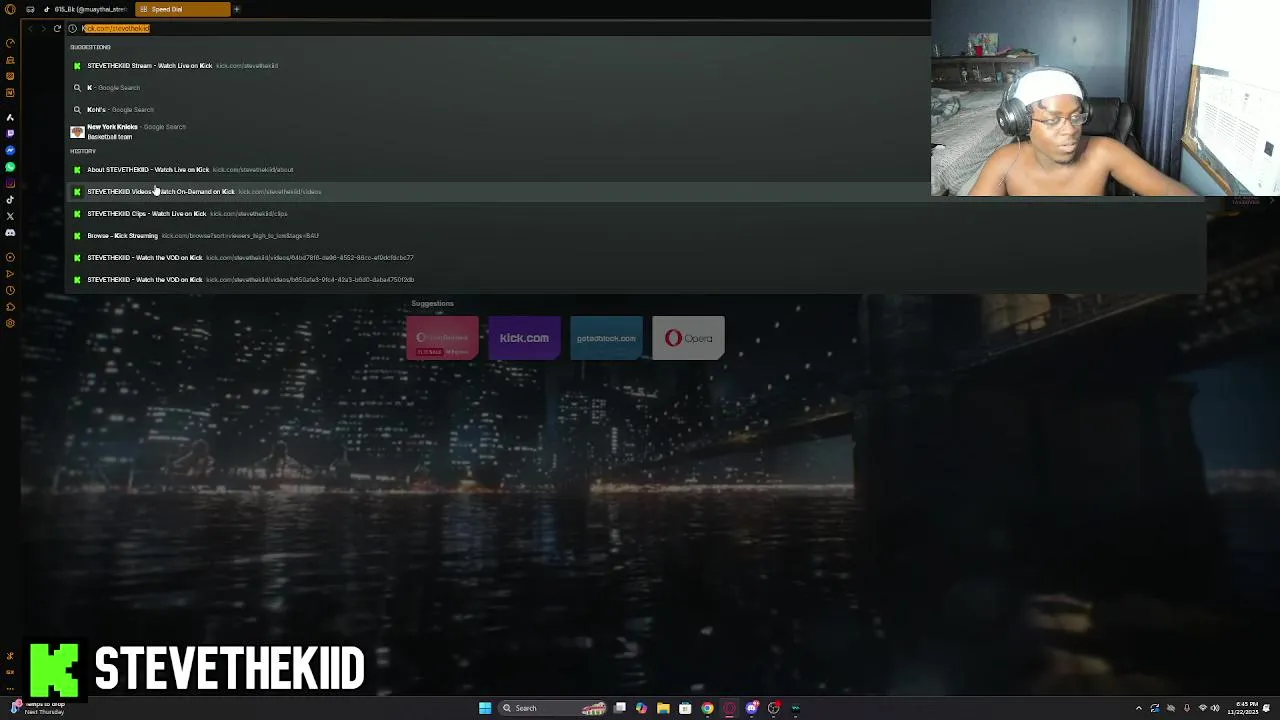
Task: Open About STEVETHEKIID history entry
Action: (500, 169)
